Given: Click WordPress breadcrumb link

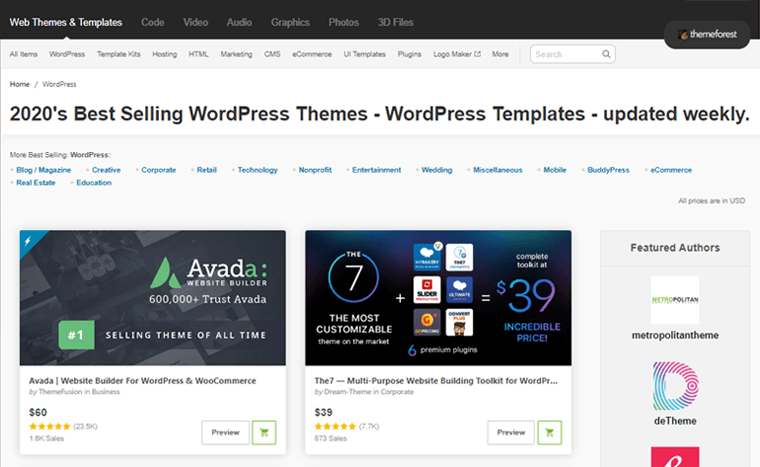Looking at the screenshot, I should pyautogui.click(x=59, y=84).
